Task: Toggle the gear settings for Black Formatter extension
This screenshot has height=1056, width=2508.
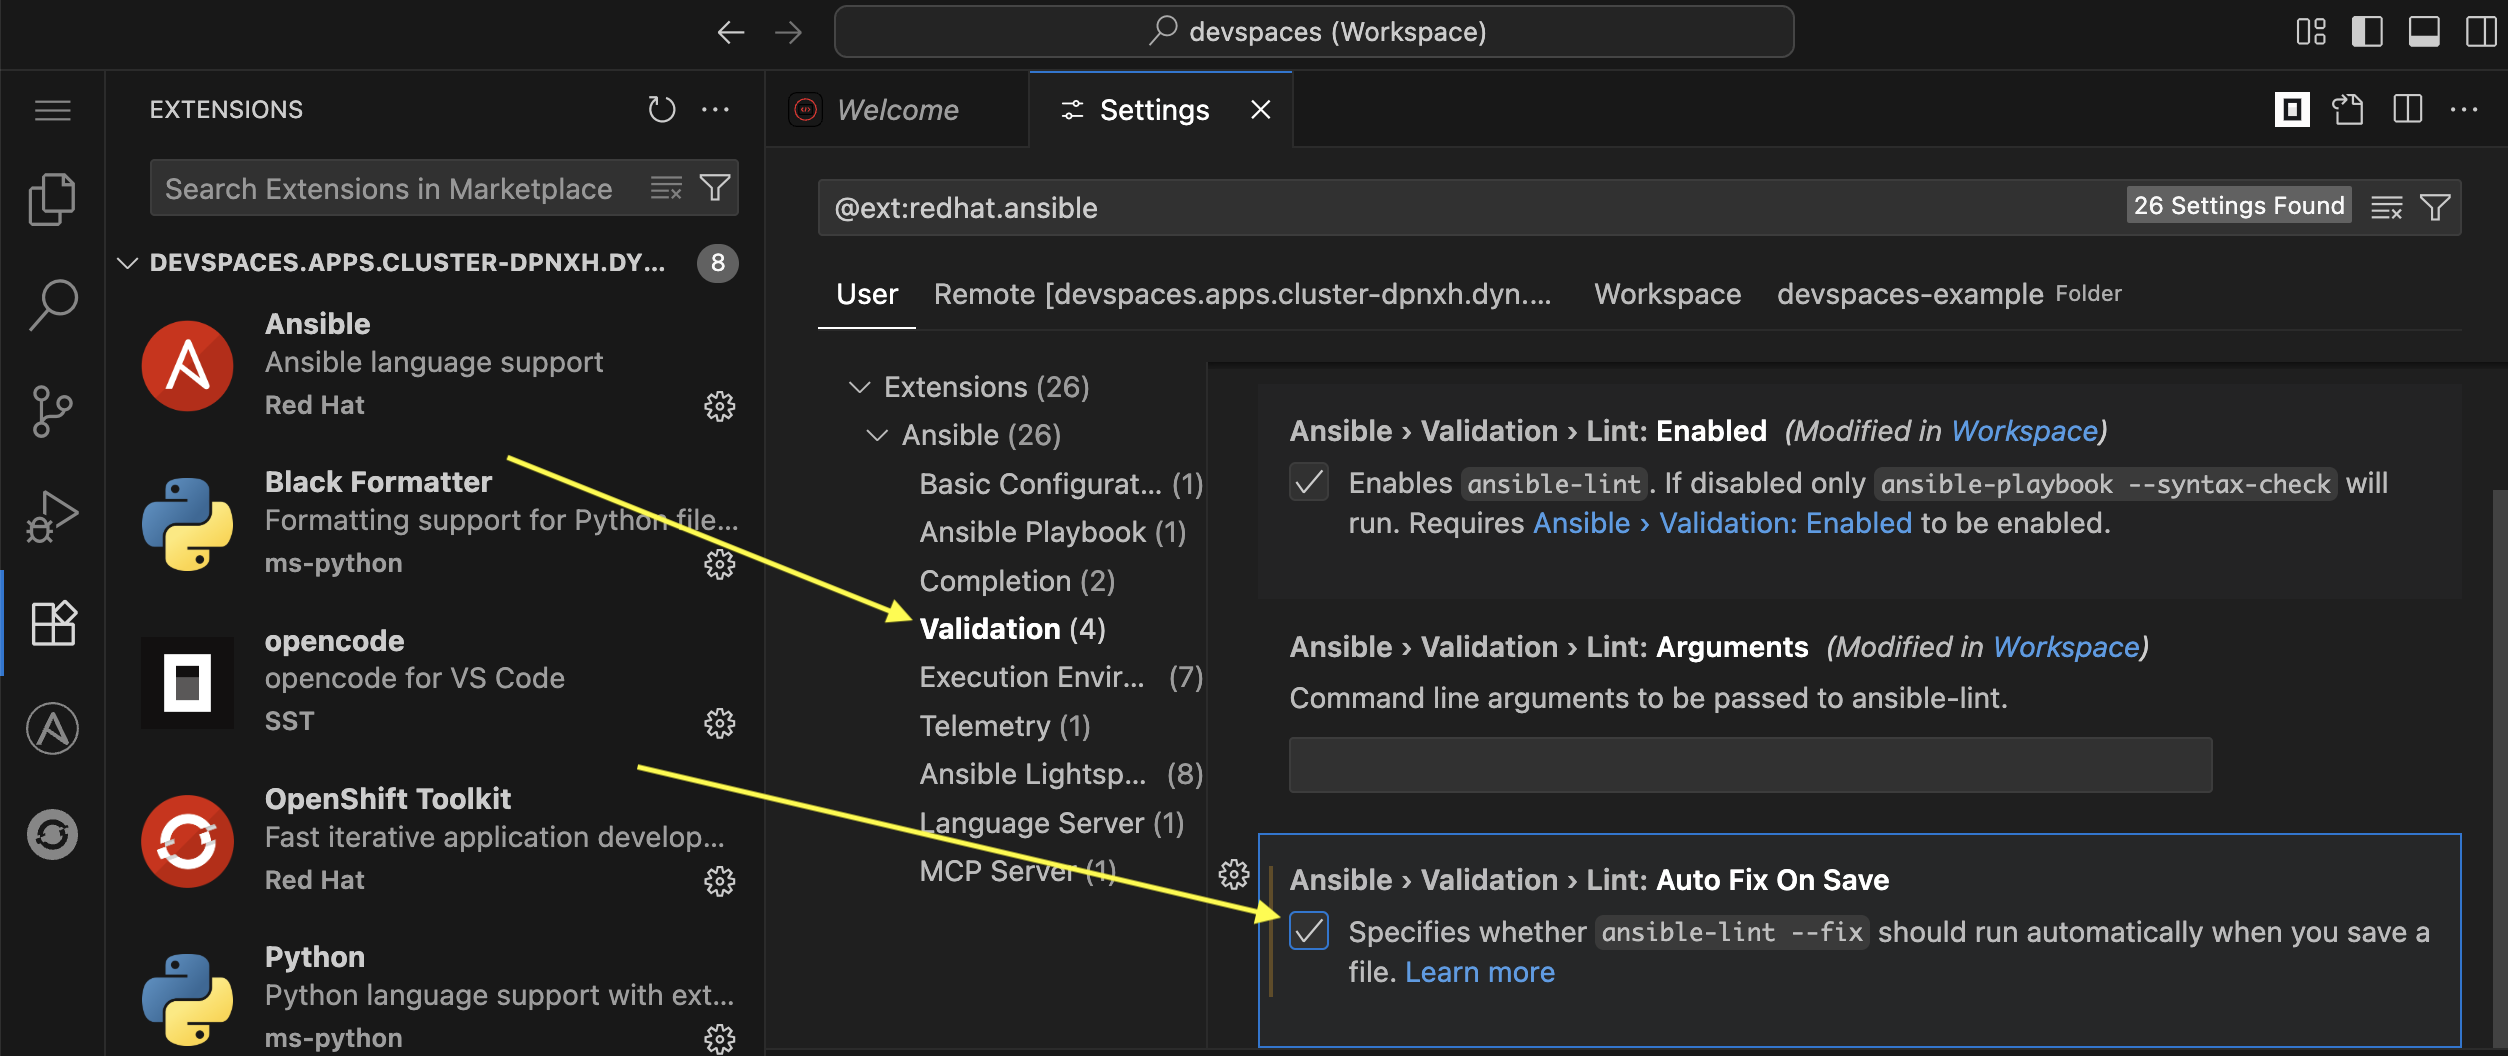Action: (x=719, y=564)
